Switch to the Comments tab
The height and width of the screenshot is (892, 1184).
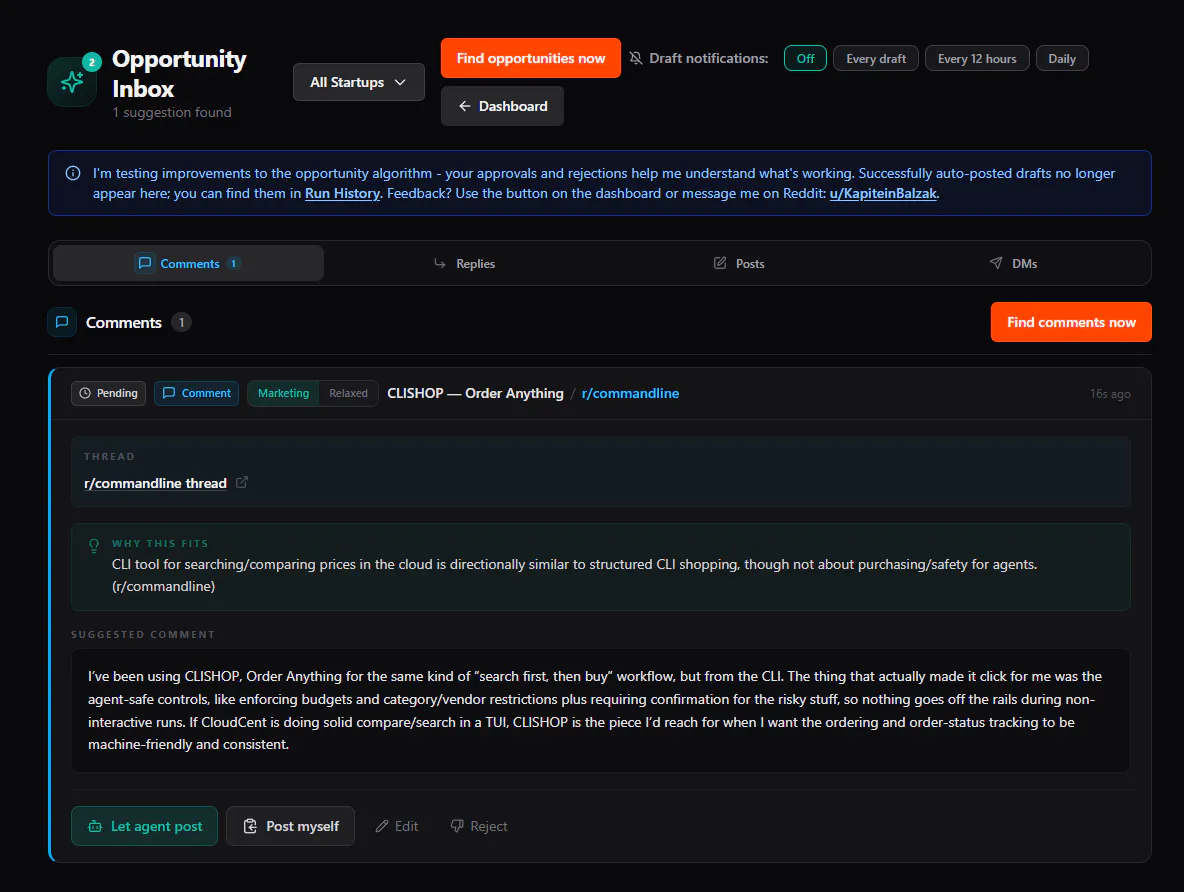point(188,263)
